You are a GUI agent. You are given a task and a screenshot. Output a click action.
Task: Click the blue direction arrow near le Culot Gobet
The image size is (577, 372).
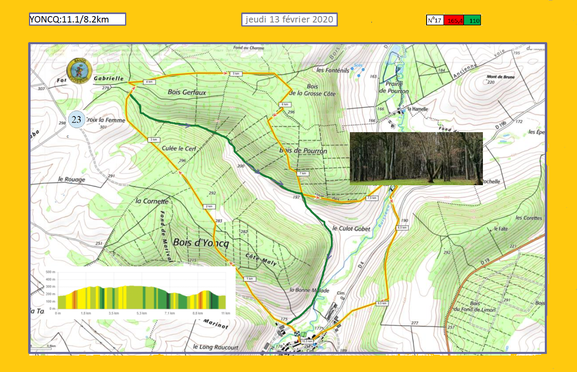coord(329,255)
